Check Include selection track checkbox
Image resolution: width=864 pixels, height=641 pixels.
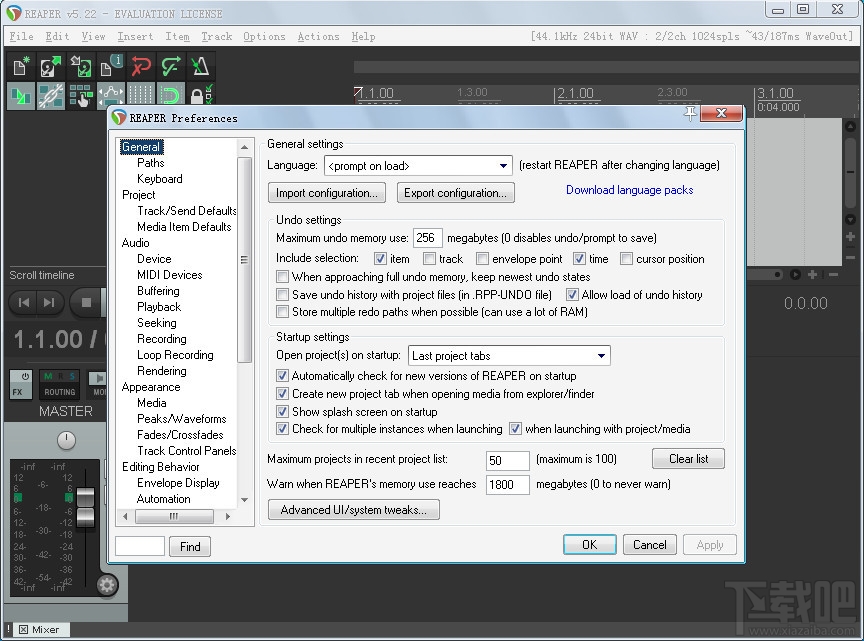pyautogui.click(x=429, y=258)
